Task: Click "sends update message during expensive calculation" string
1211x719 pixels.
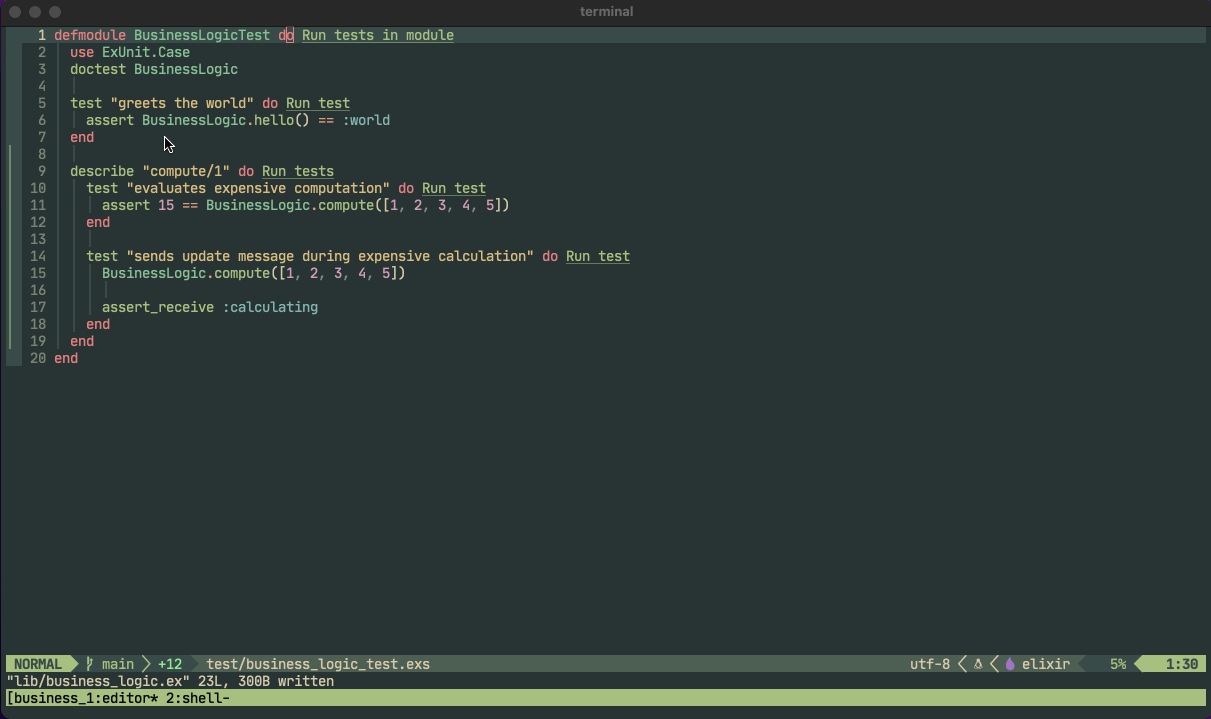Action: pyautogui.click(x=330, y=256)
